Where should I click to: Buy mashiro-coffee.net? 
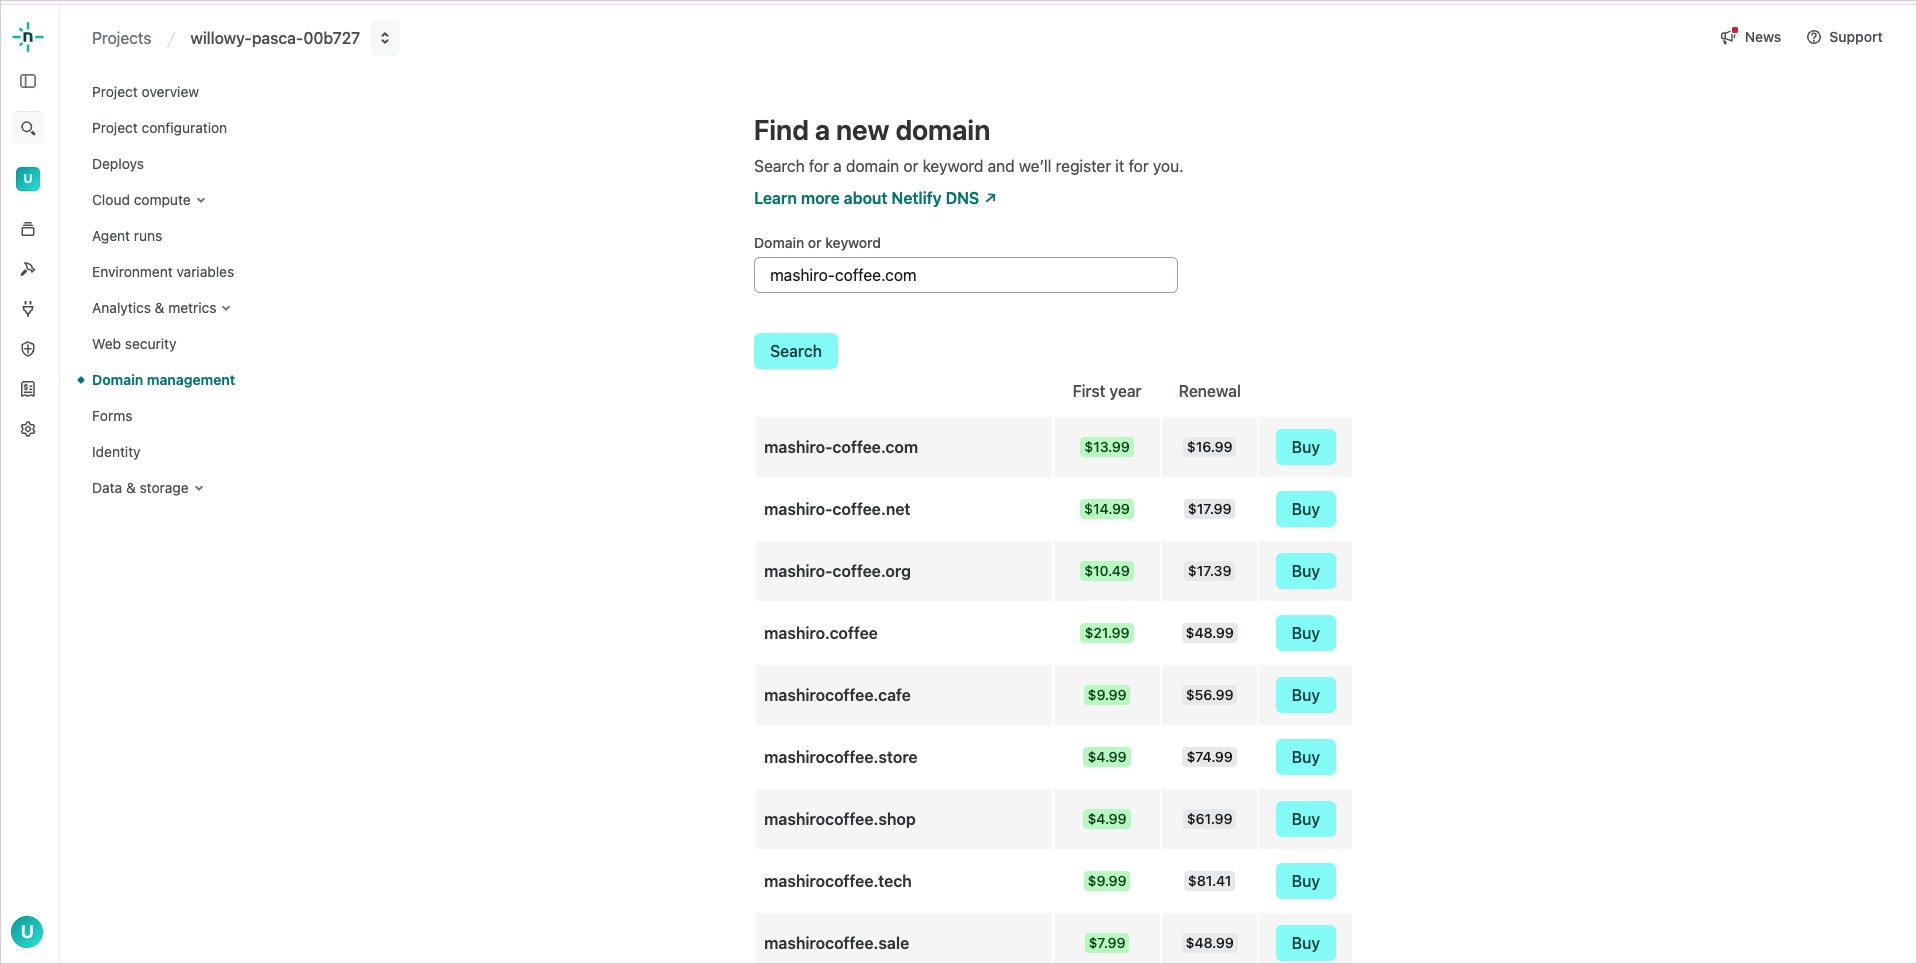(x=1305, y=509)
